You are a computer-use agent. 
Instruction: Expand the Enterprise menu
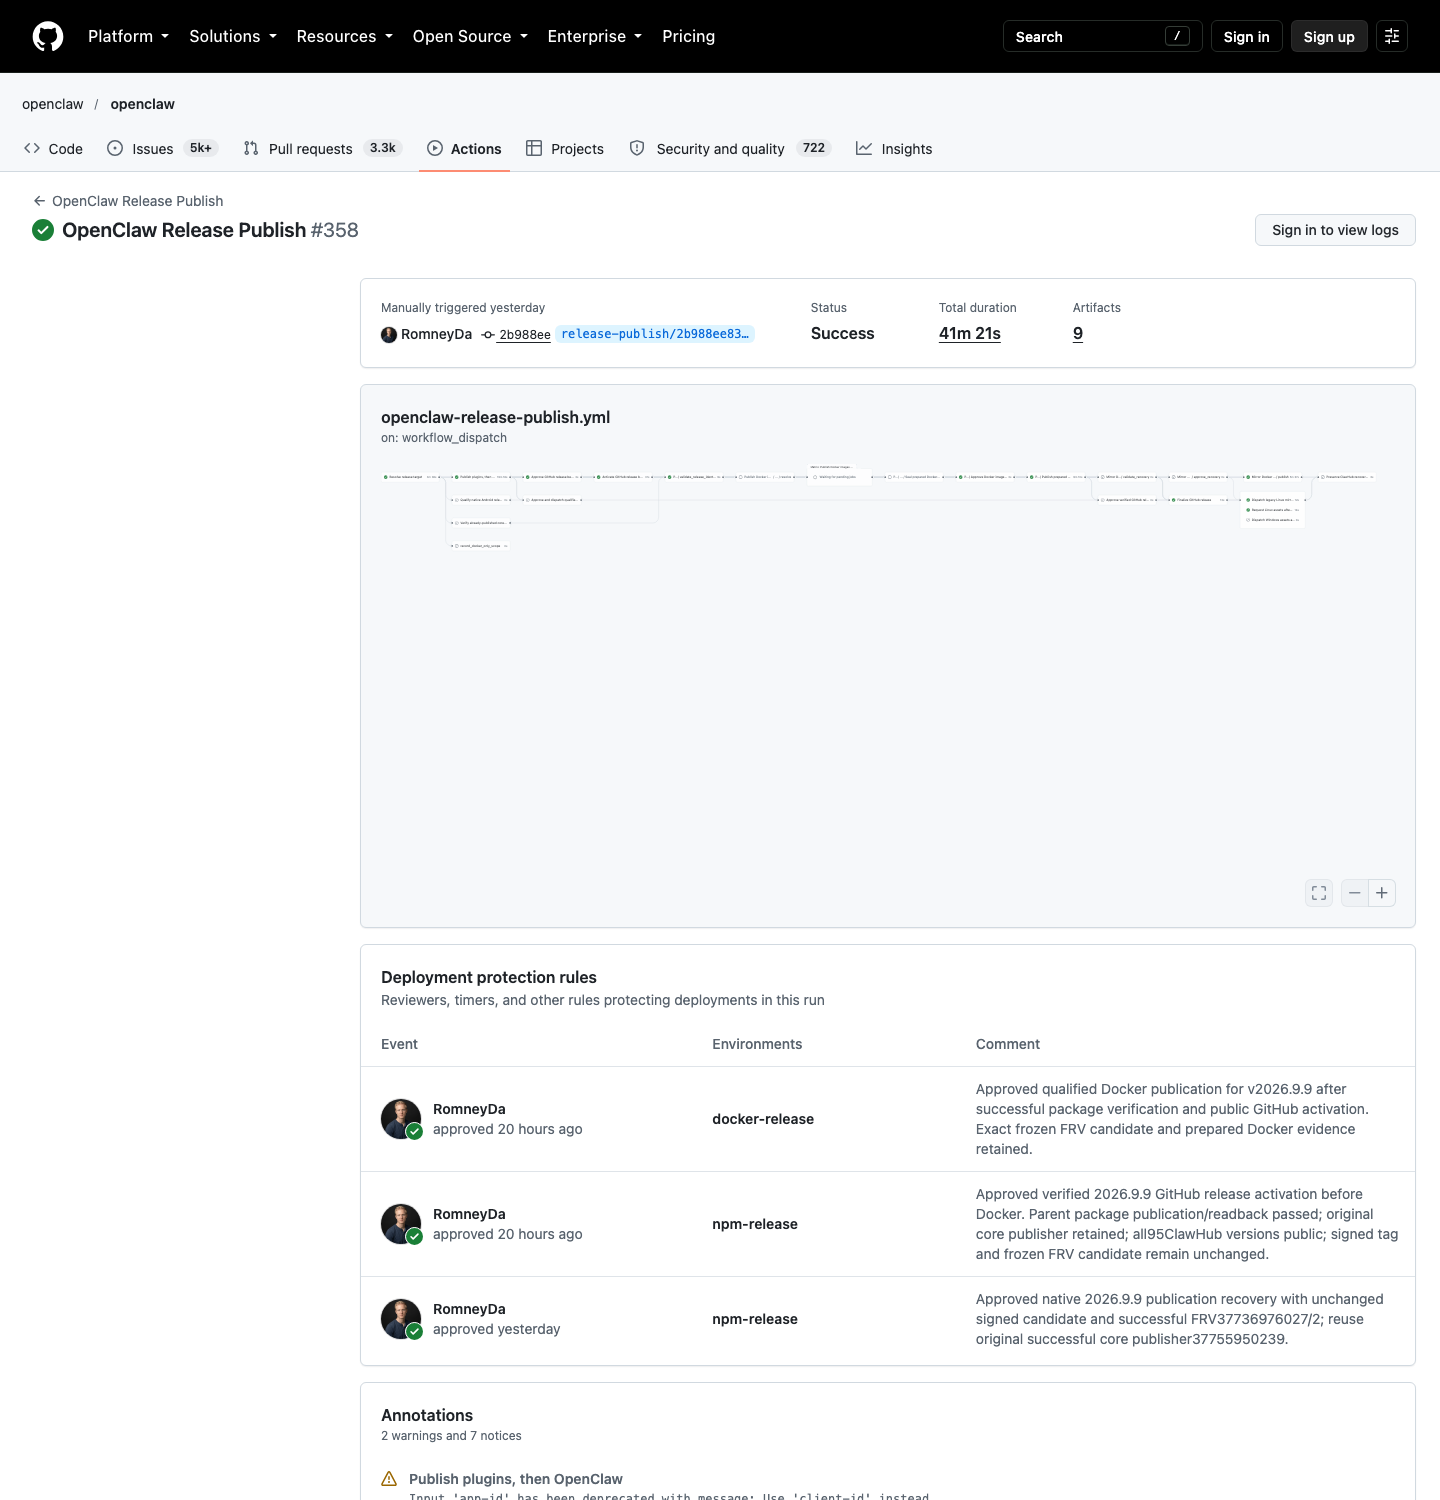[x=595, y=36]
